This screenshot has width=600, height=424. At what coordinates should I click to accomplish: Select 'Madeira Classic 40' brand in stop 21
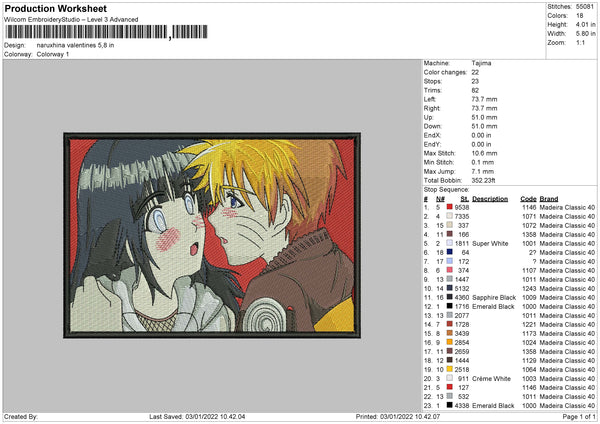pyautogui.click(x=567, y=388)
